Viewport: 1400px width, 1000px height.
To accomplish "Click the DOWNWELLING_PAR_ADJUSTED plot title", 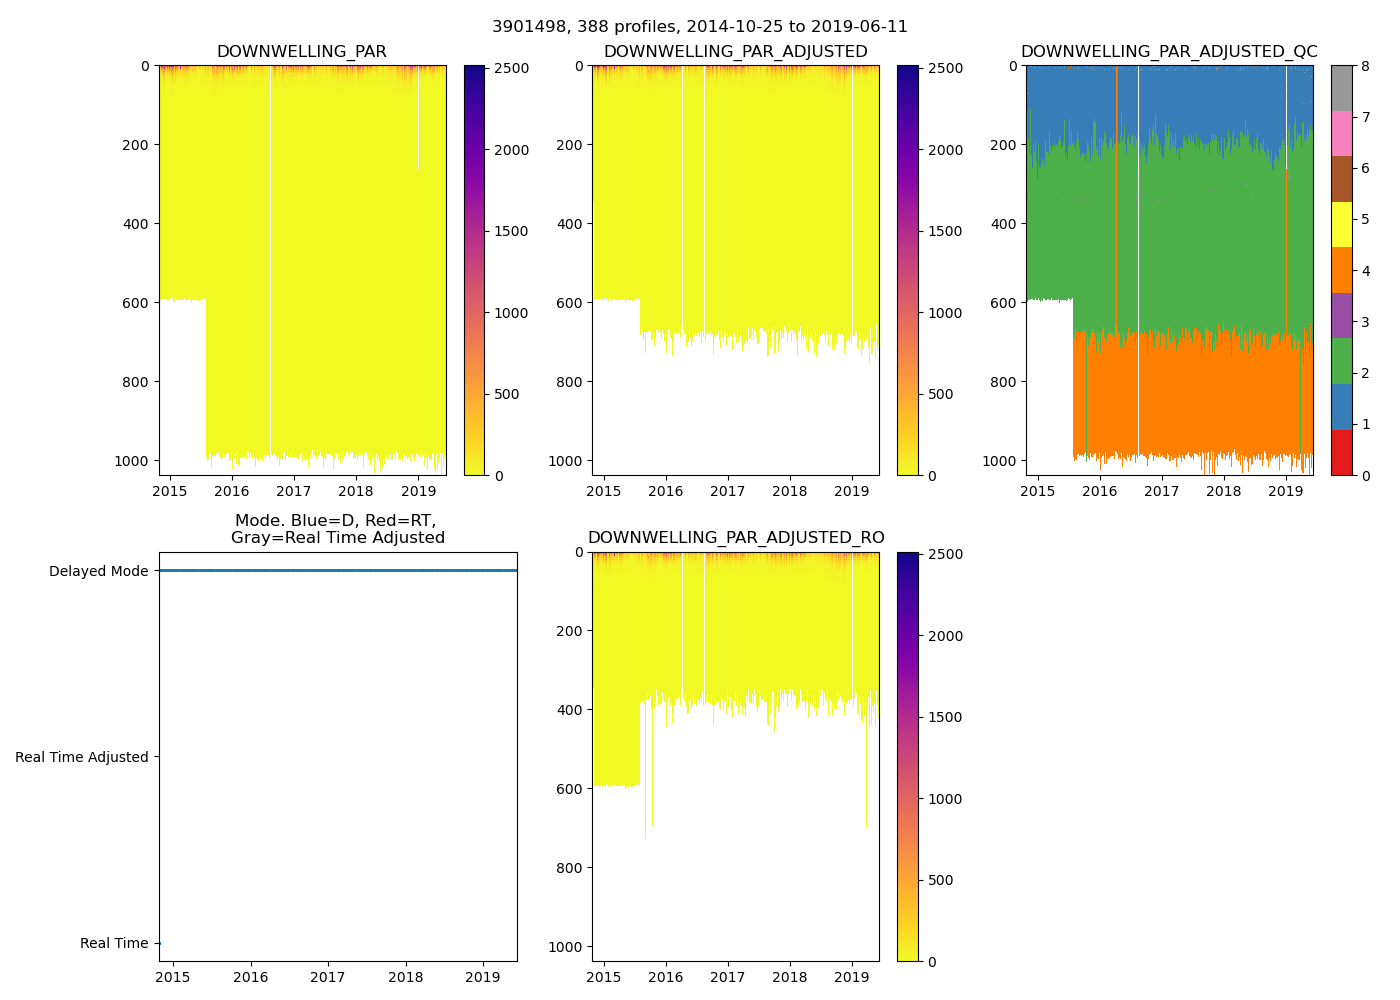I will tap(735, 52).
